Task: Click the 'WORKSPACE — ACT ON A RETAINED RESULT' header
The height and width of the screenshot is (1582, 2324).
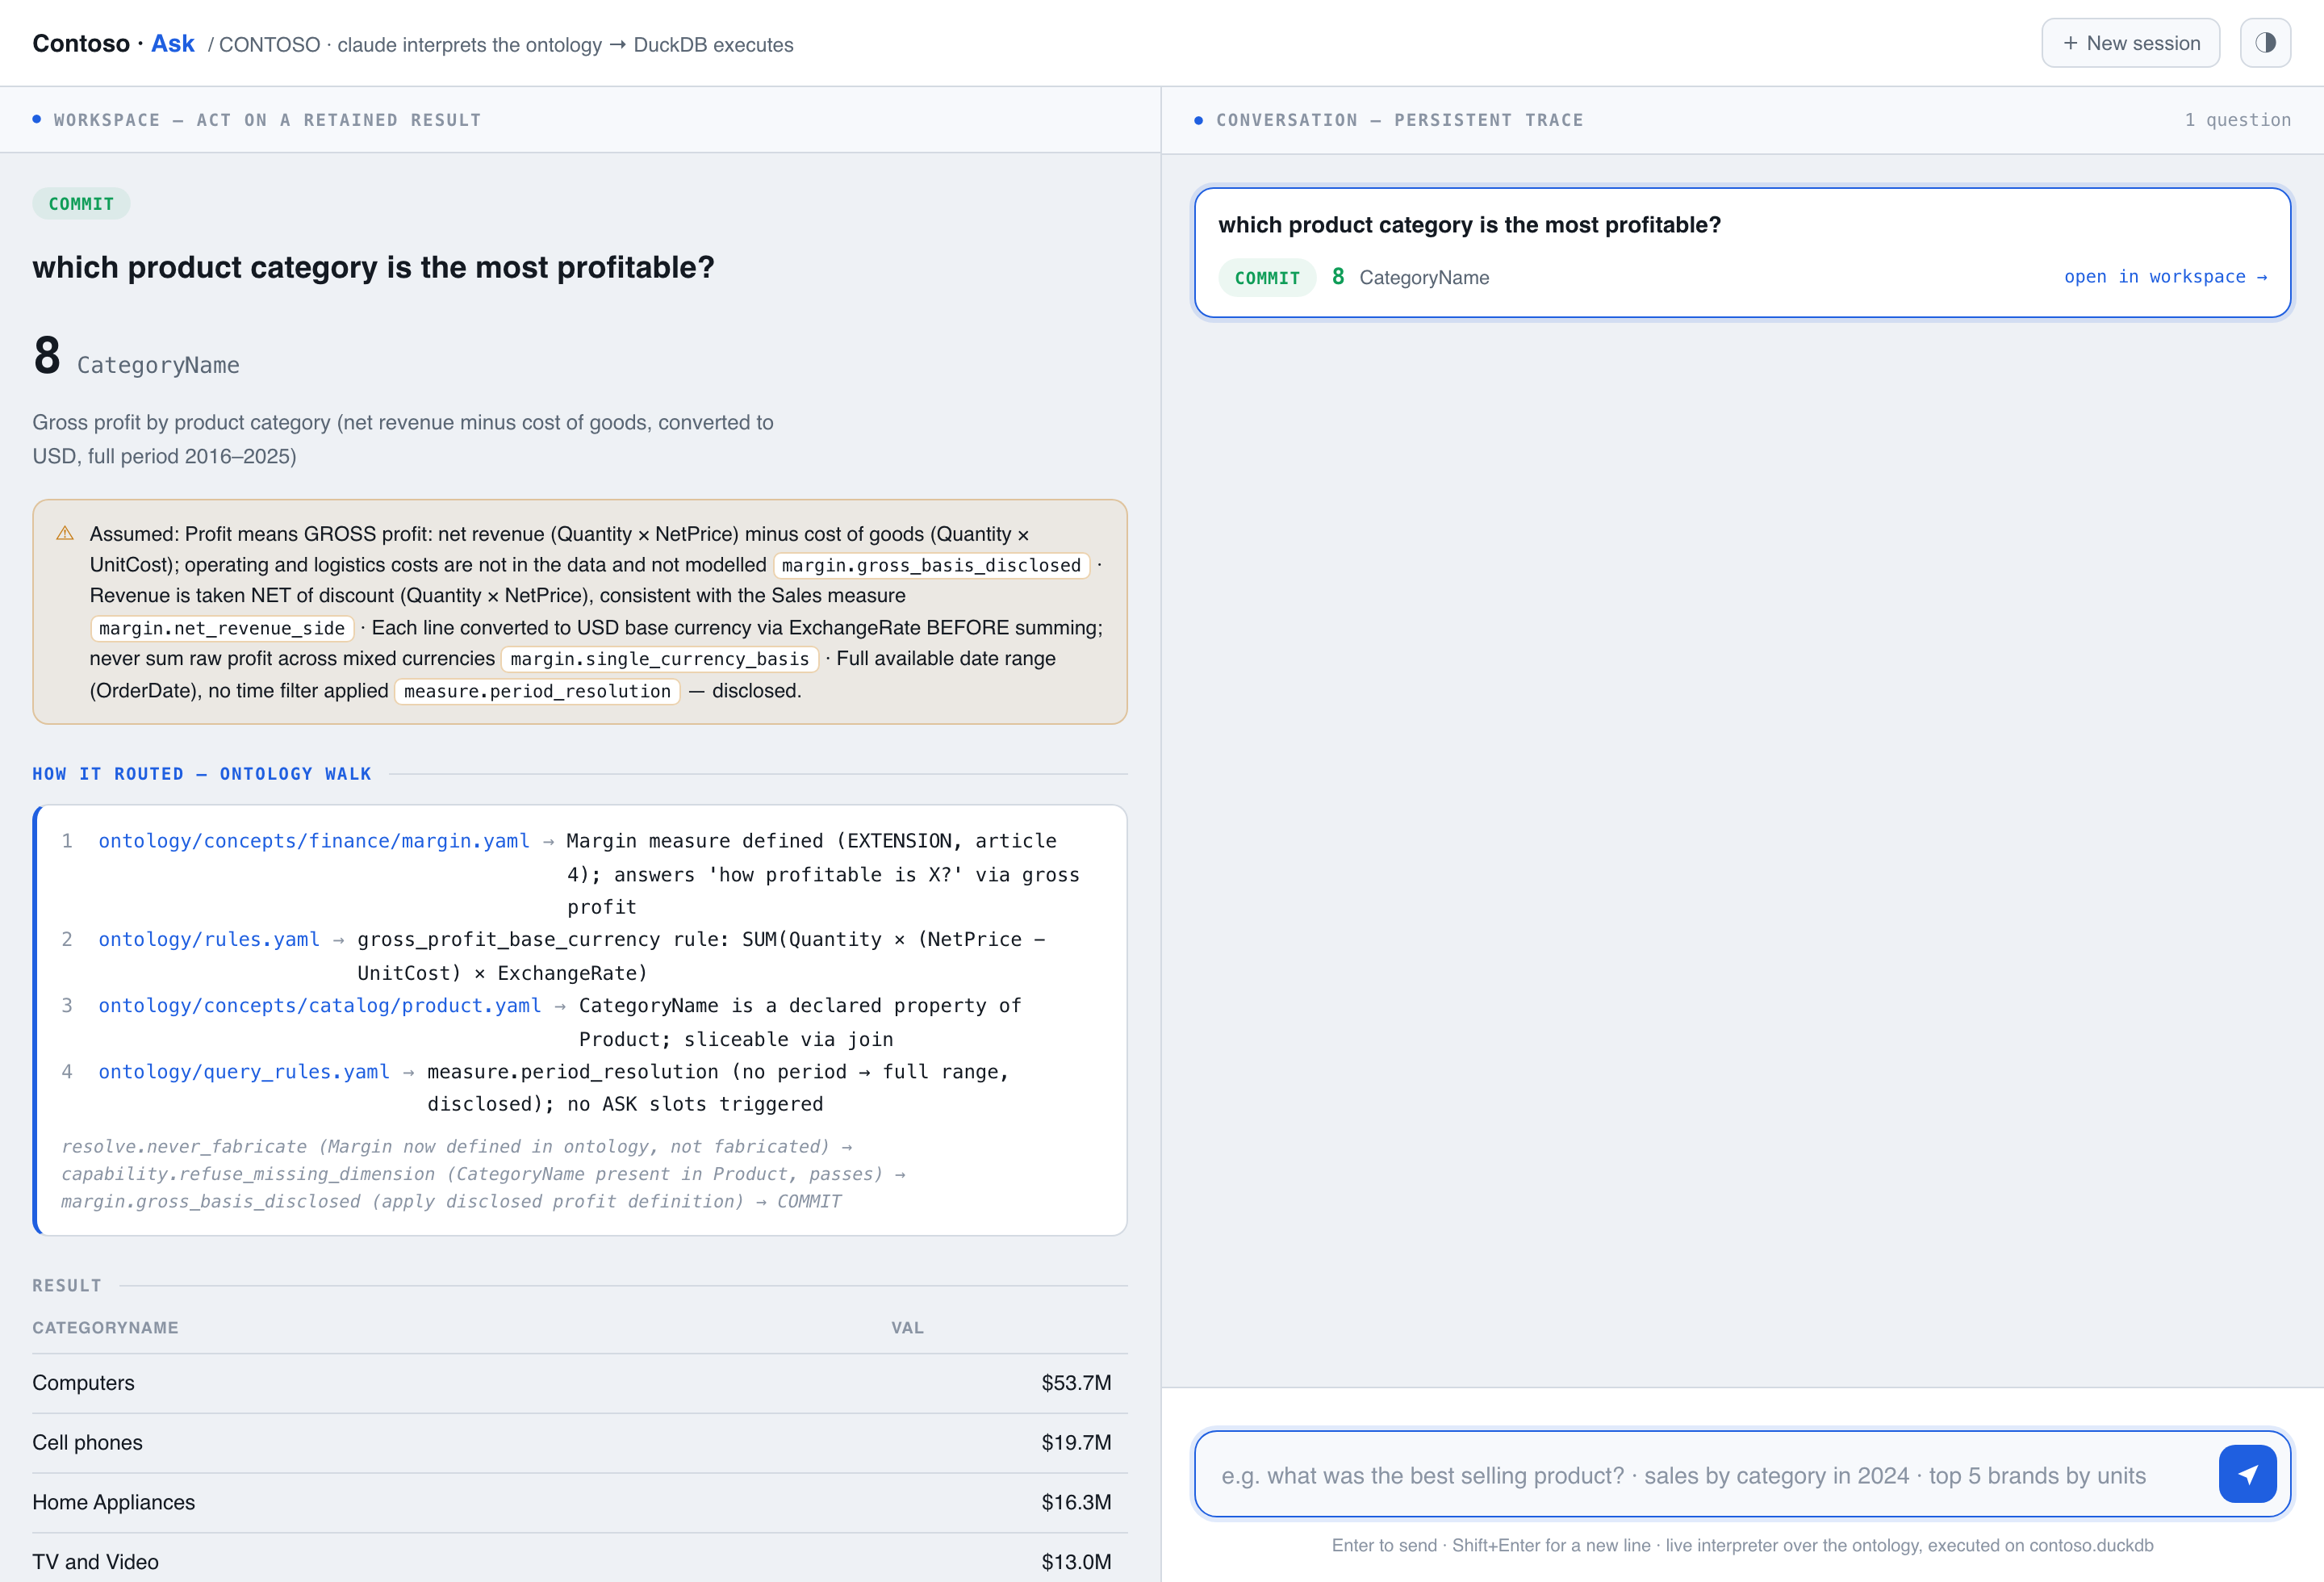Action: [267, 120]
